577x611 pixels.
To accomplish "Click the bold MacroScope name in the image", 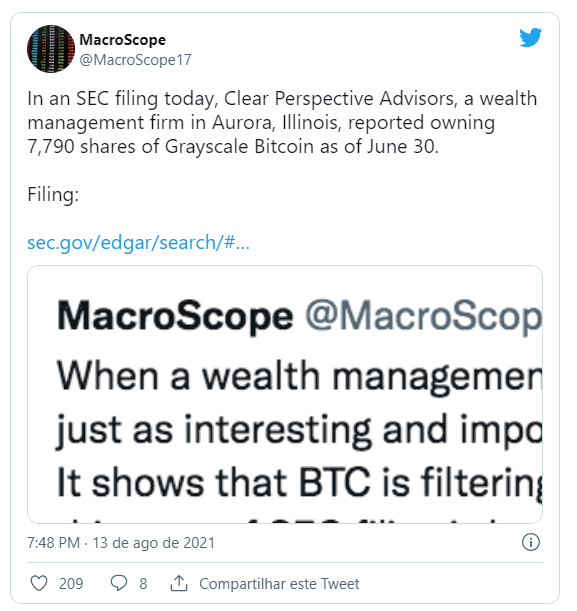I will pyautogui.click(x=175, y=316).
